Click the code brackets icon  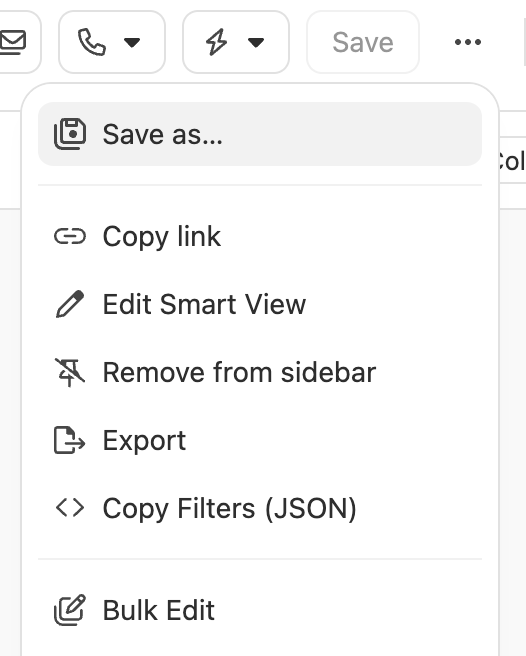[70, 508]
